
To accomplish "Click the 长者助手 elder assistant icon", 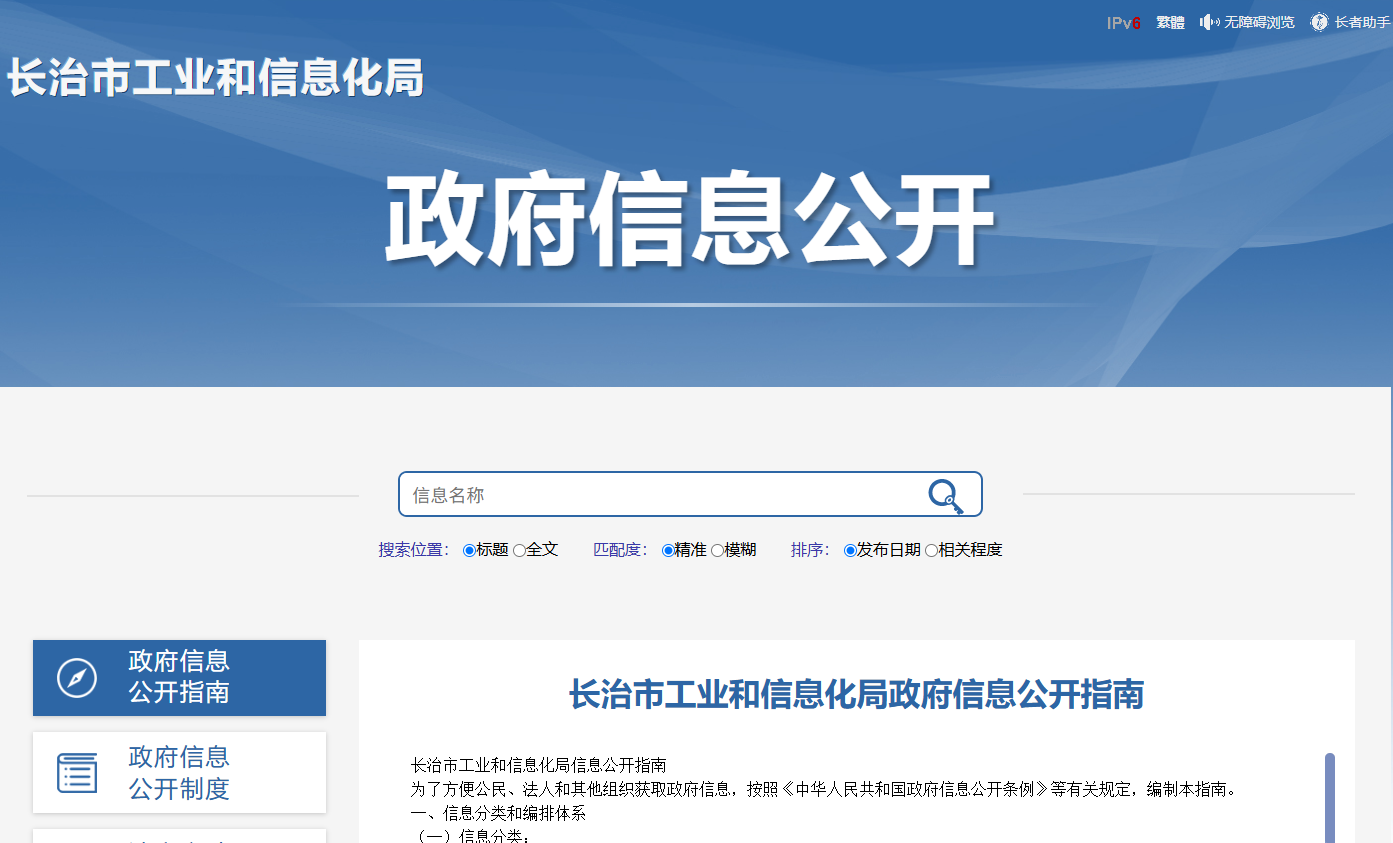I will 1319,22.
